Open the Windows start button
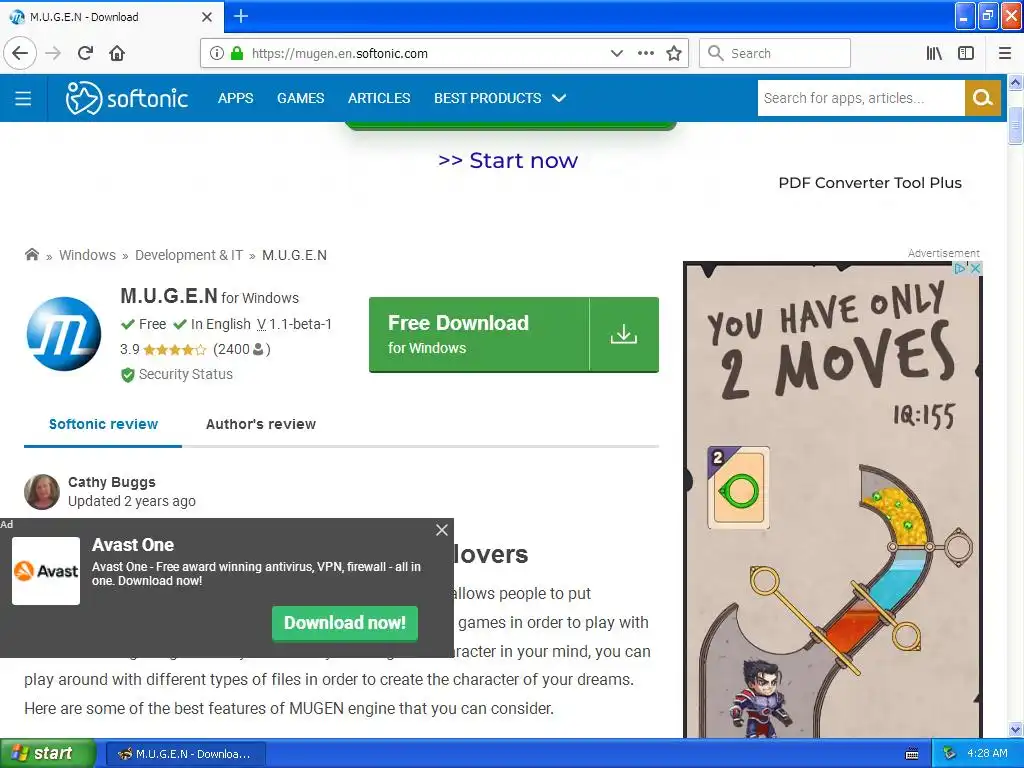The height and width of the screenshot is (768, 1024). [48, 753]
